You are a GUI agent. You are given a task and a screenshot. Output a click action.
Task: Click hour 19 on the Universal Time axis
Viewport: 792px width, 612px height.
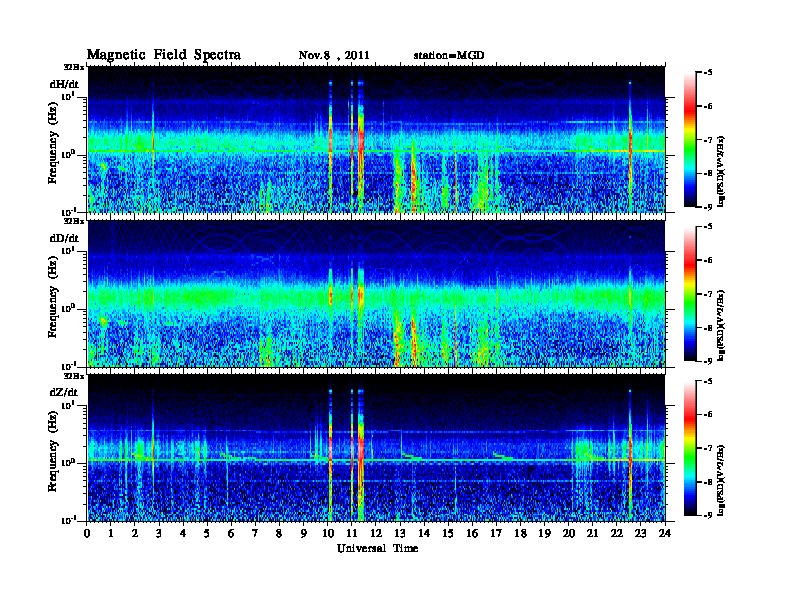point(544,533)
